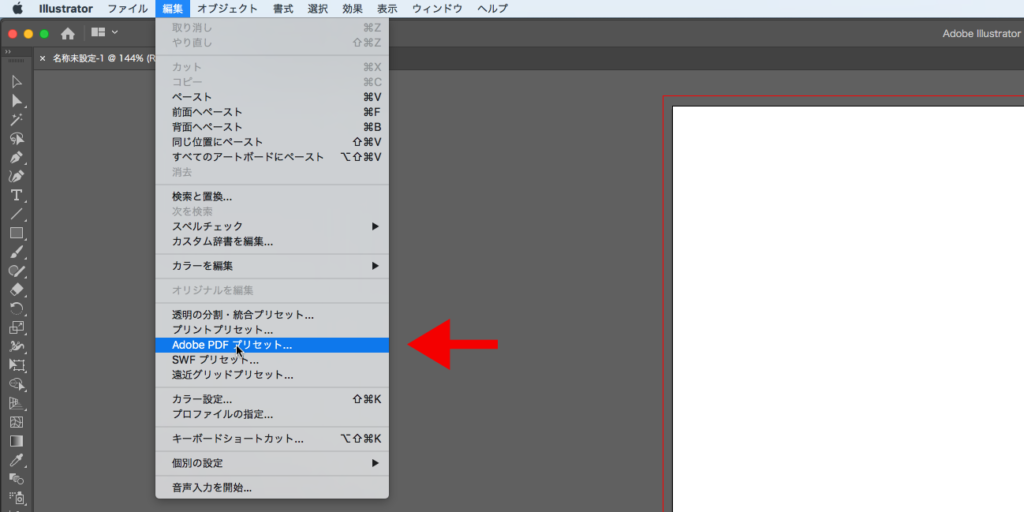1024x512 pixels.
Task: Open the 効果 menu
Action: tap(352, 8)
